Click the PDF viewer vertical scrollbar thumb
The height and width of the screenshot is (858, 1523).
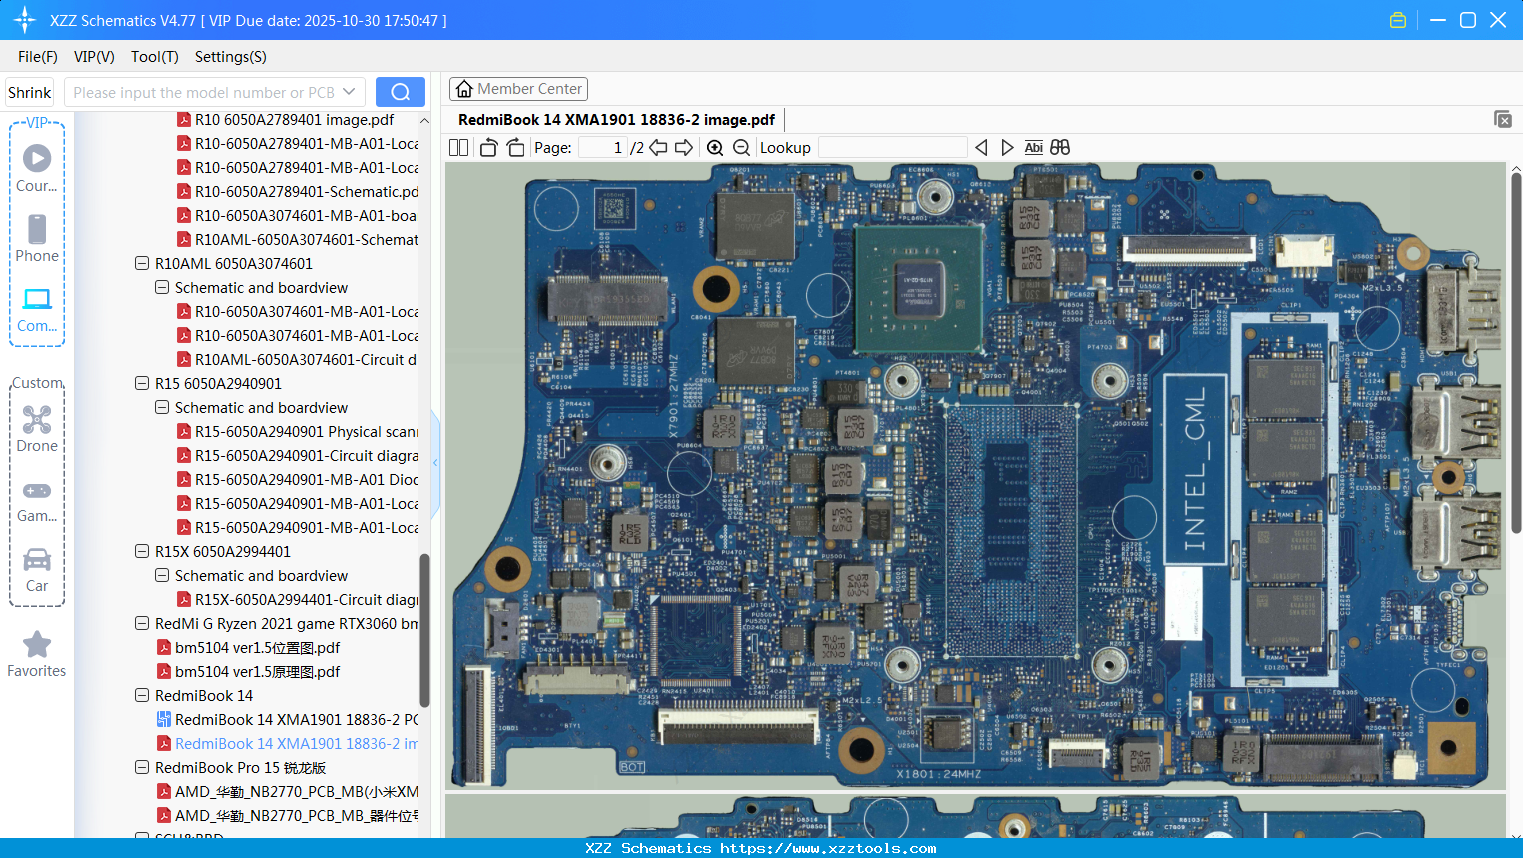pyautogui.click(x=1516, y=353)
